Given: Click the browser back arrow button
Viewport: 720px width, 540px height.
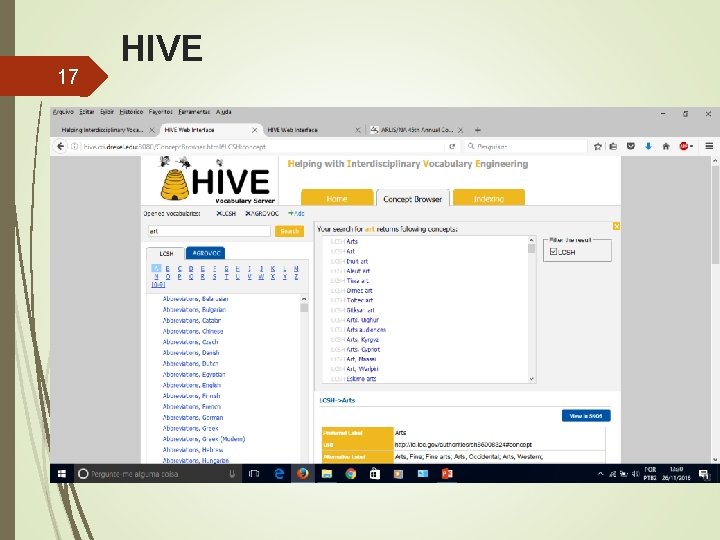Looking at the screenshot, I should [60, 146].
